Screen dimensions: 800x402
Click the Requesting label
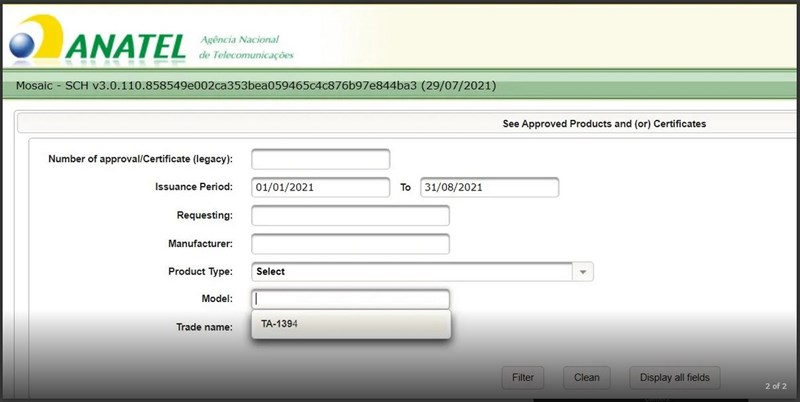pyautogui.click(x=205, y=215)
